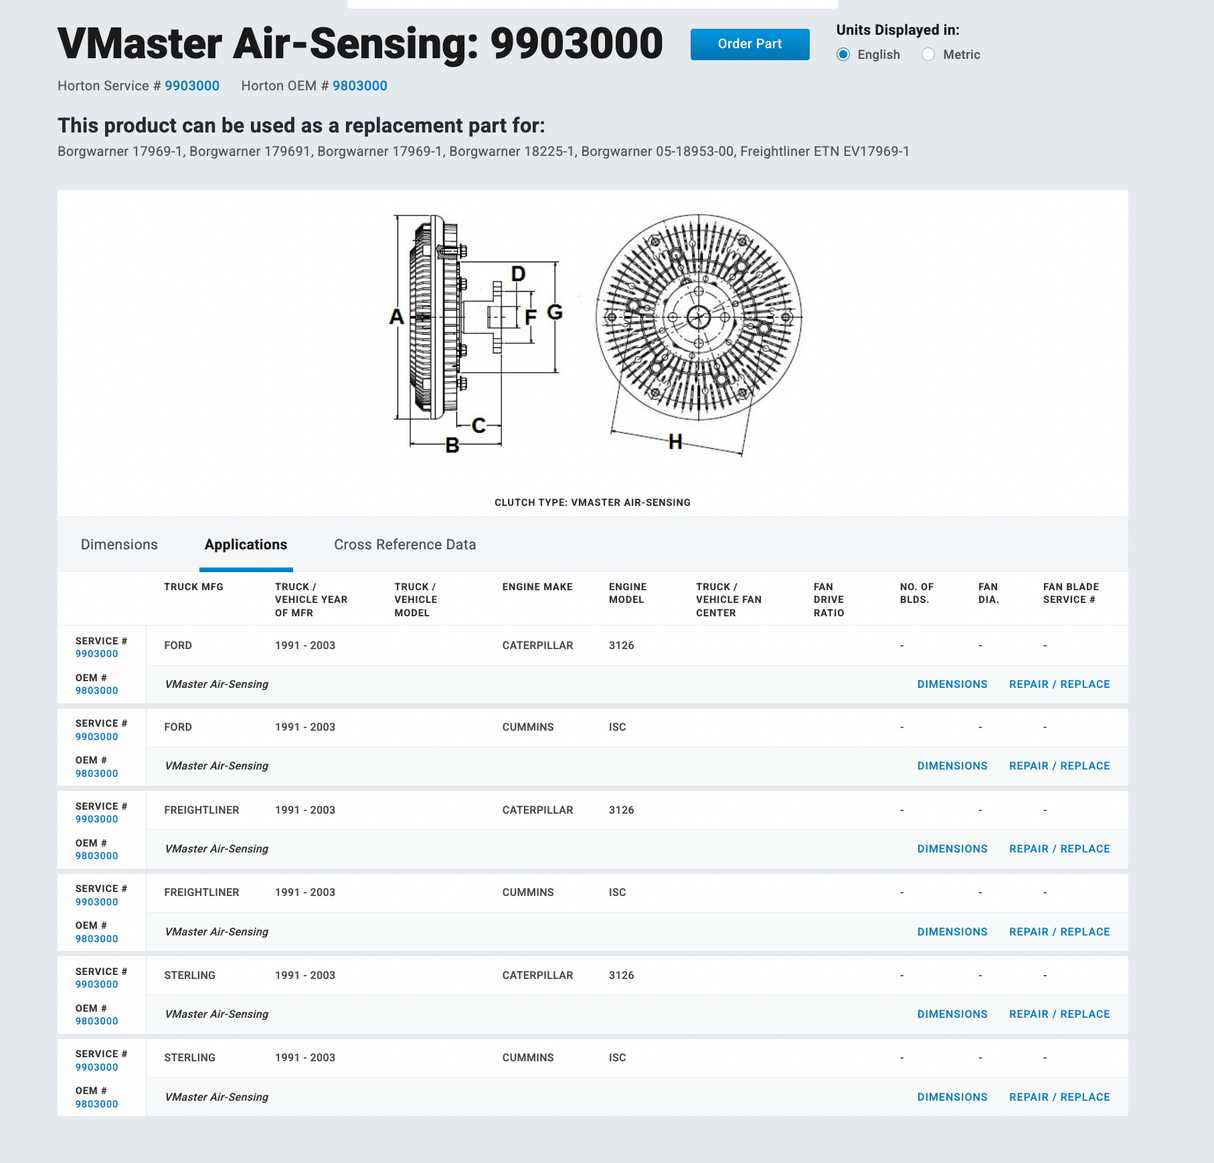Select the Metric units radio button
1214x1163 pixels.
(x=928, y=54)
